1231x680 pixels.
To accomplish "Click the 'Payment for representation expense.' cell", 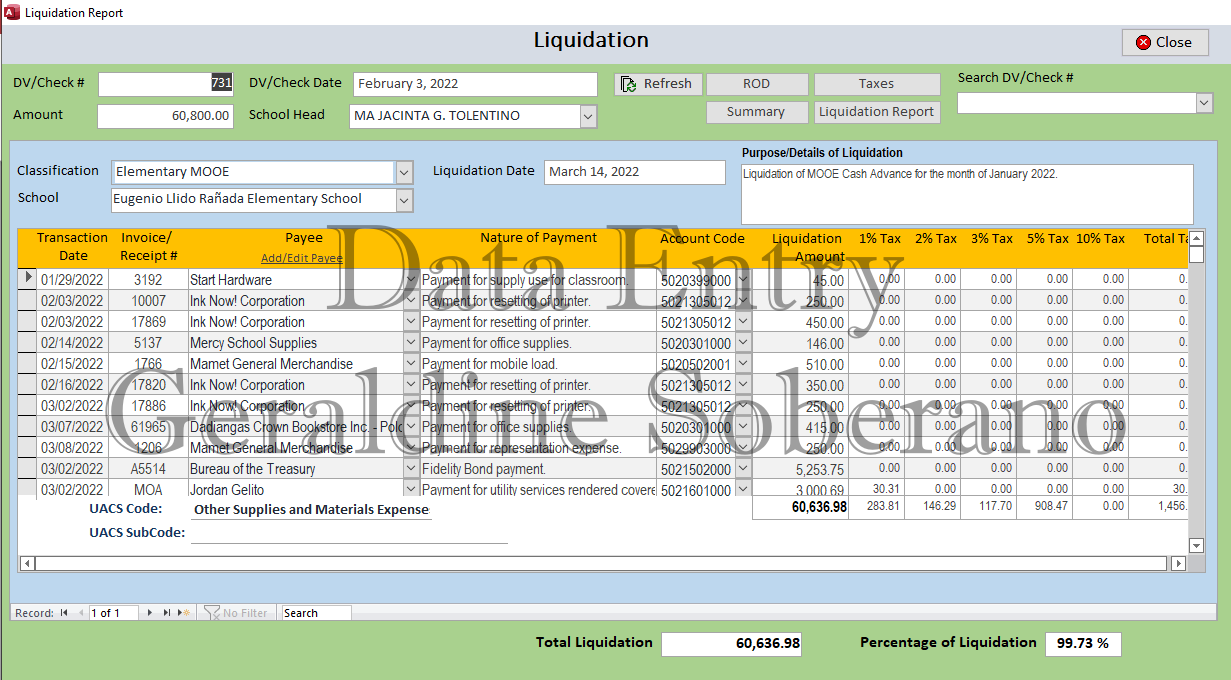I will (x=538, y=448).
